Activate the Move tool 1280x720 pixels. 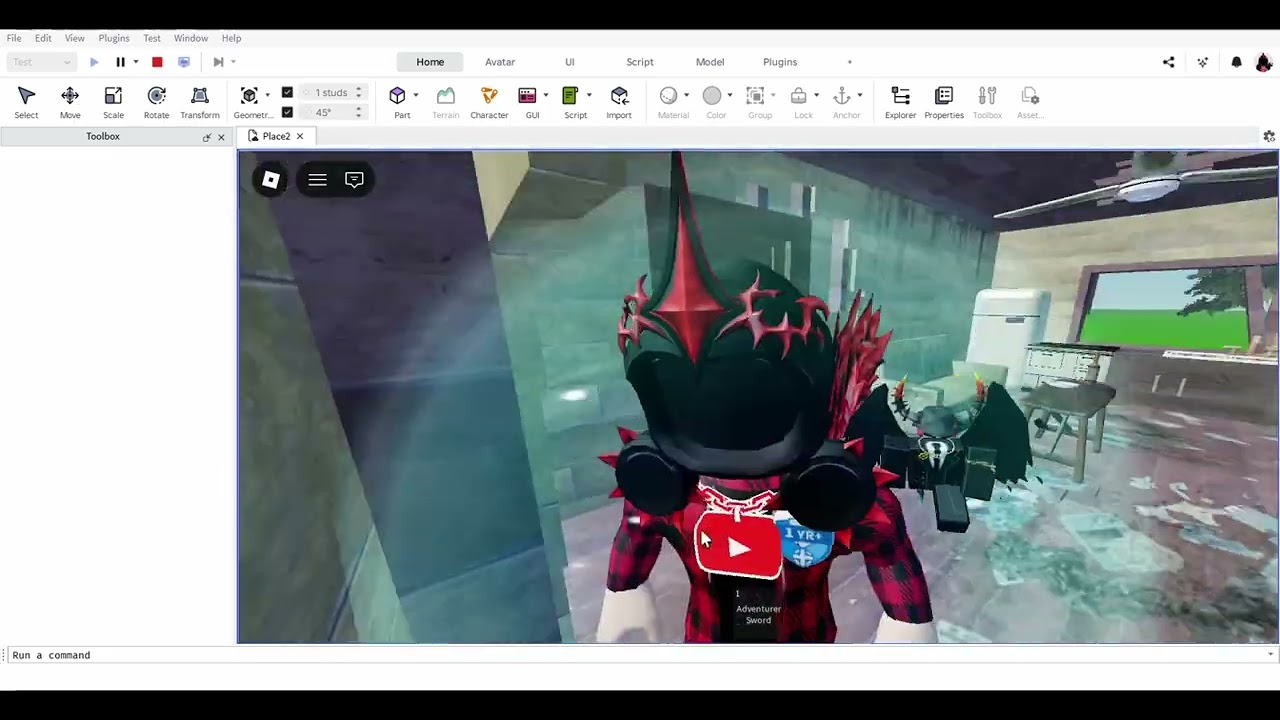pos(70,102)
